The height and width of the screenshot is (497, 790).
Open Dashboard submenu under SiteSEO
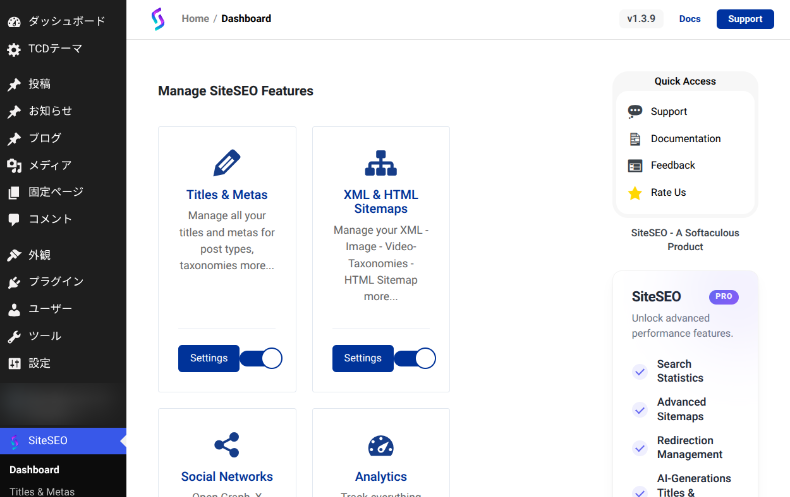tap(34, 470)
